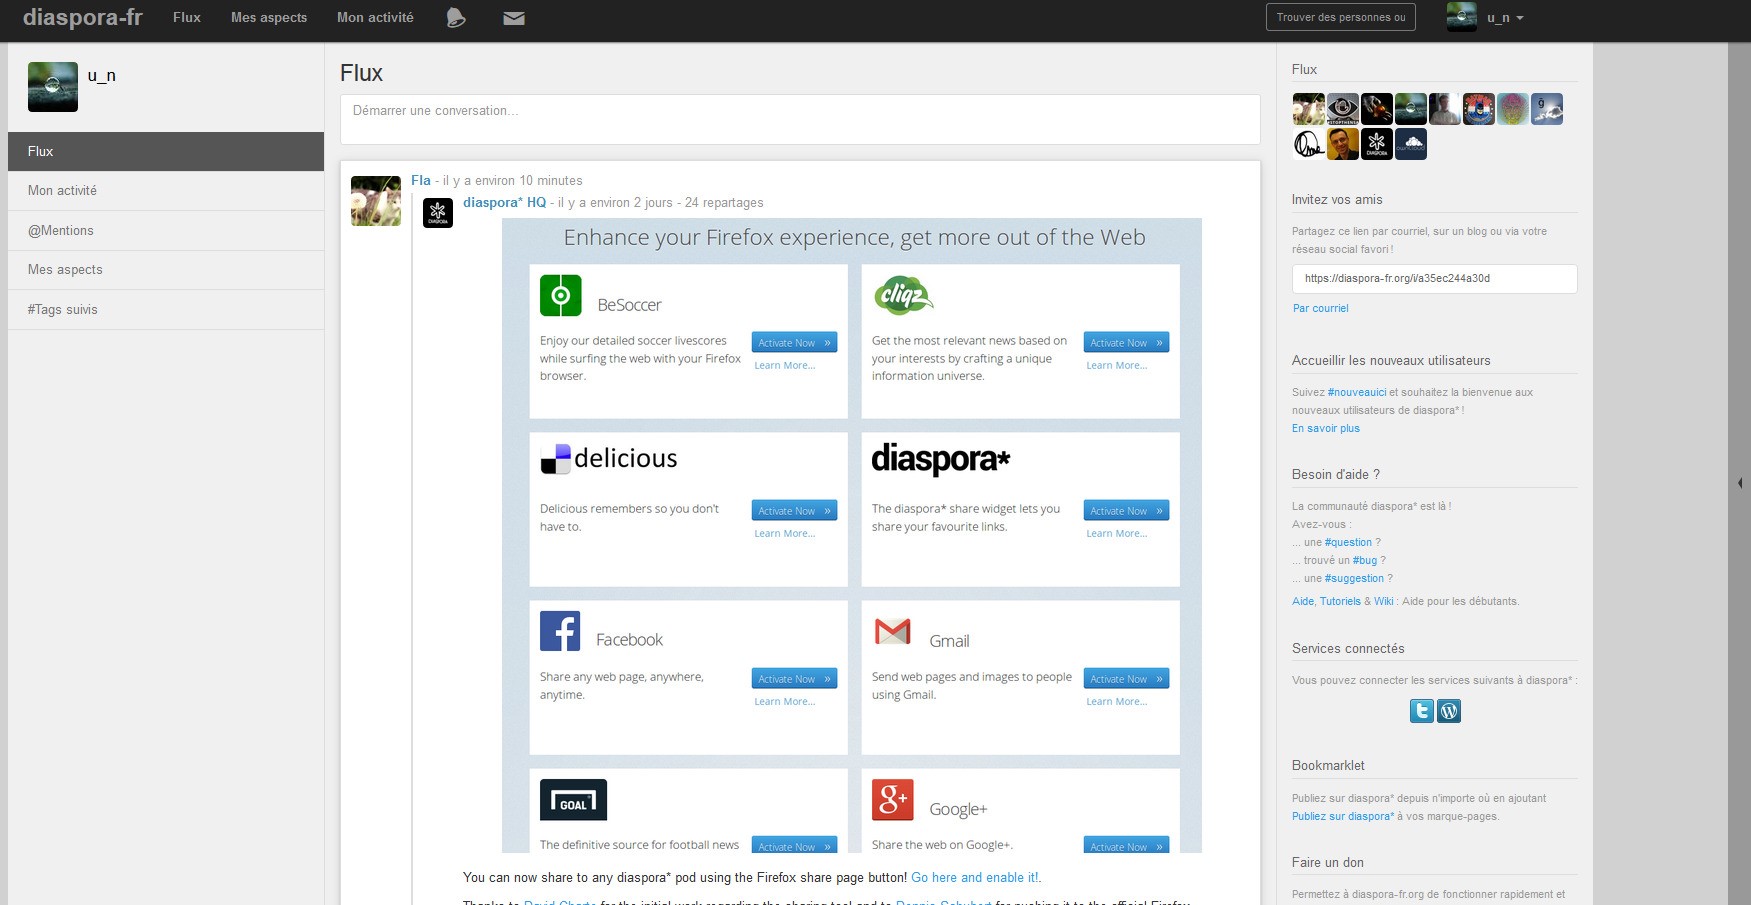Open the messages envelope icon
This screenshot has height=905, width=1751.
click(514, 18)
